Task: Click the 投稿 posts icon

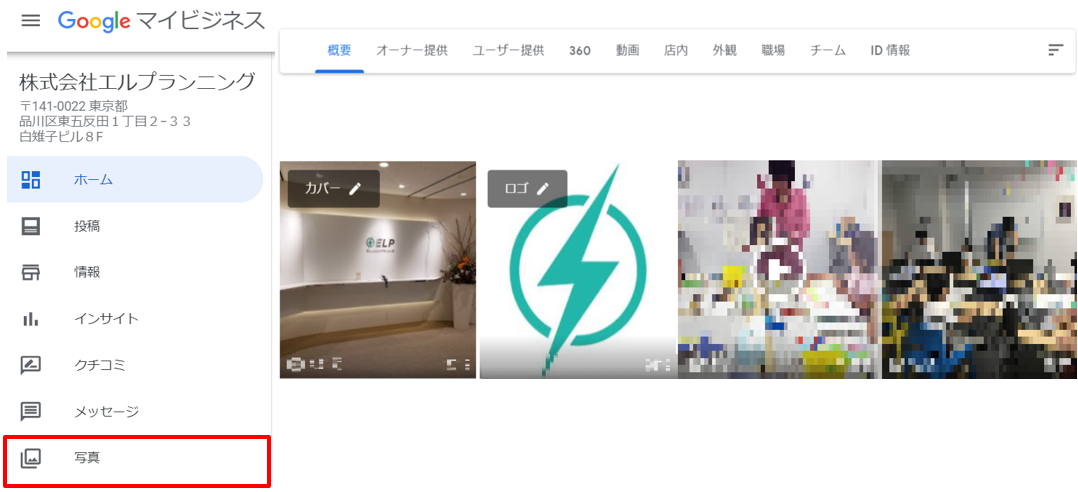Action: 31,226
